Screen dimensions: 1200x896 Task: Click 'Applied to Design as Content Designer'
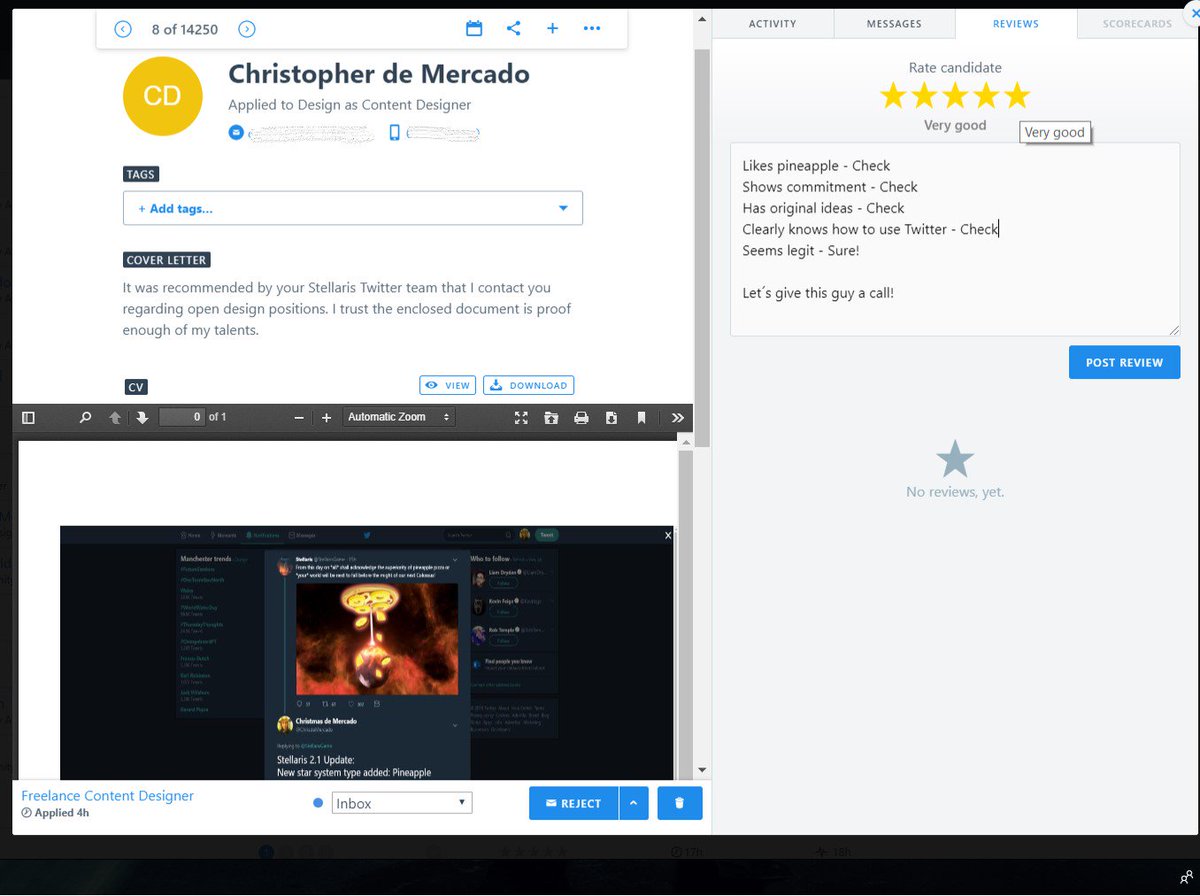(x=349, y=105)
